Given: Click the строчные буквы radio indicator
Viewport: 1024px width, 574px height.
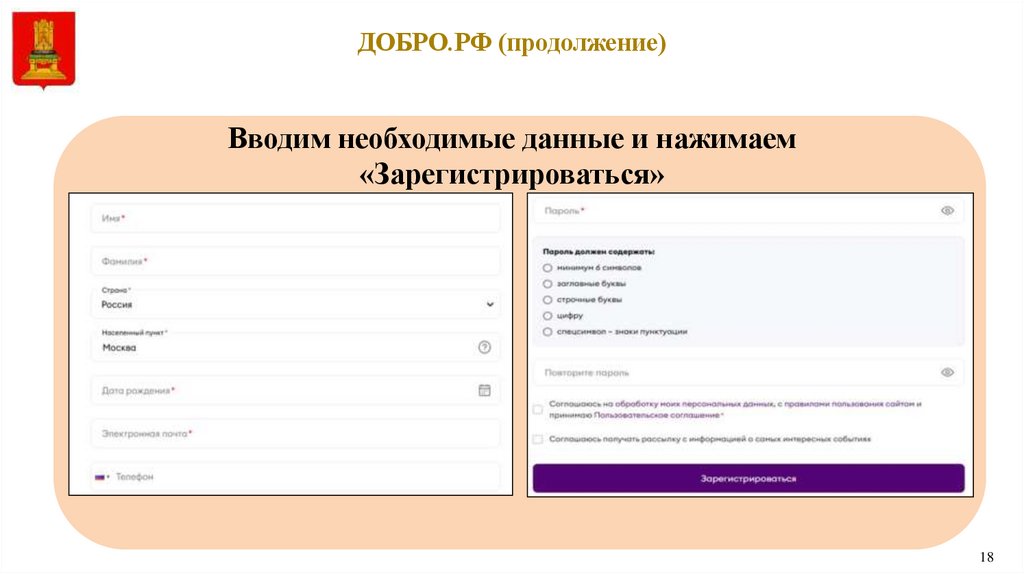Looking at the screenshot, I should [x=547, y=300].
